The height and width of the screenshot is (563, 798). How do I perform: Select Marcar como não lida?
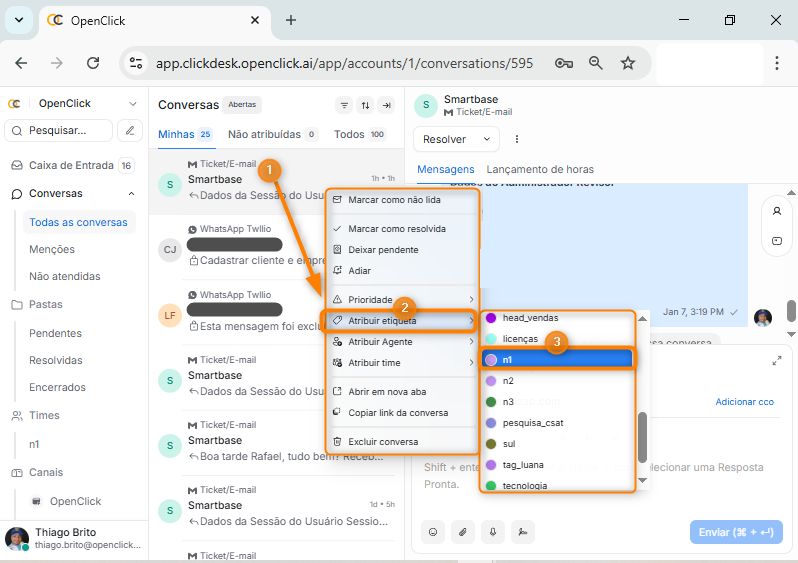click(394, 200)
